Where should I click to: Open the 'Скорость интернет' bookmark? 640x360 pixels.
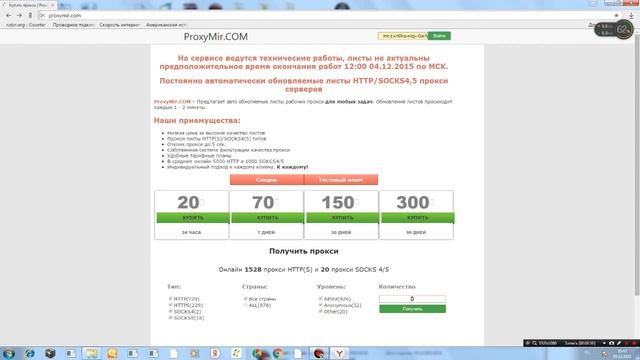click(120, 25)
